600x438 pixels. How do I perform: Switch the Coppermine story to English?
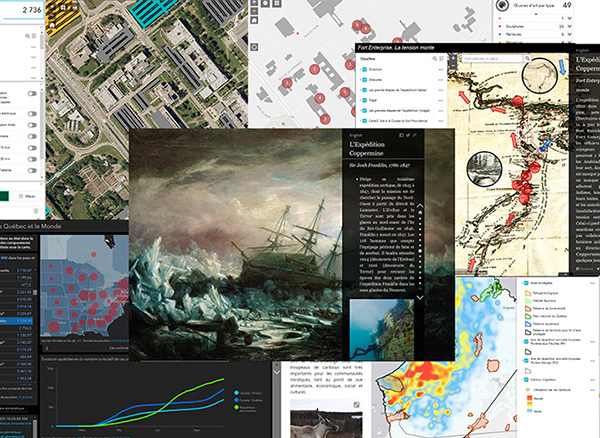pyautogui.click(x=356, y=135)
